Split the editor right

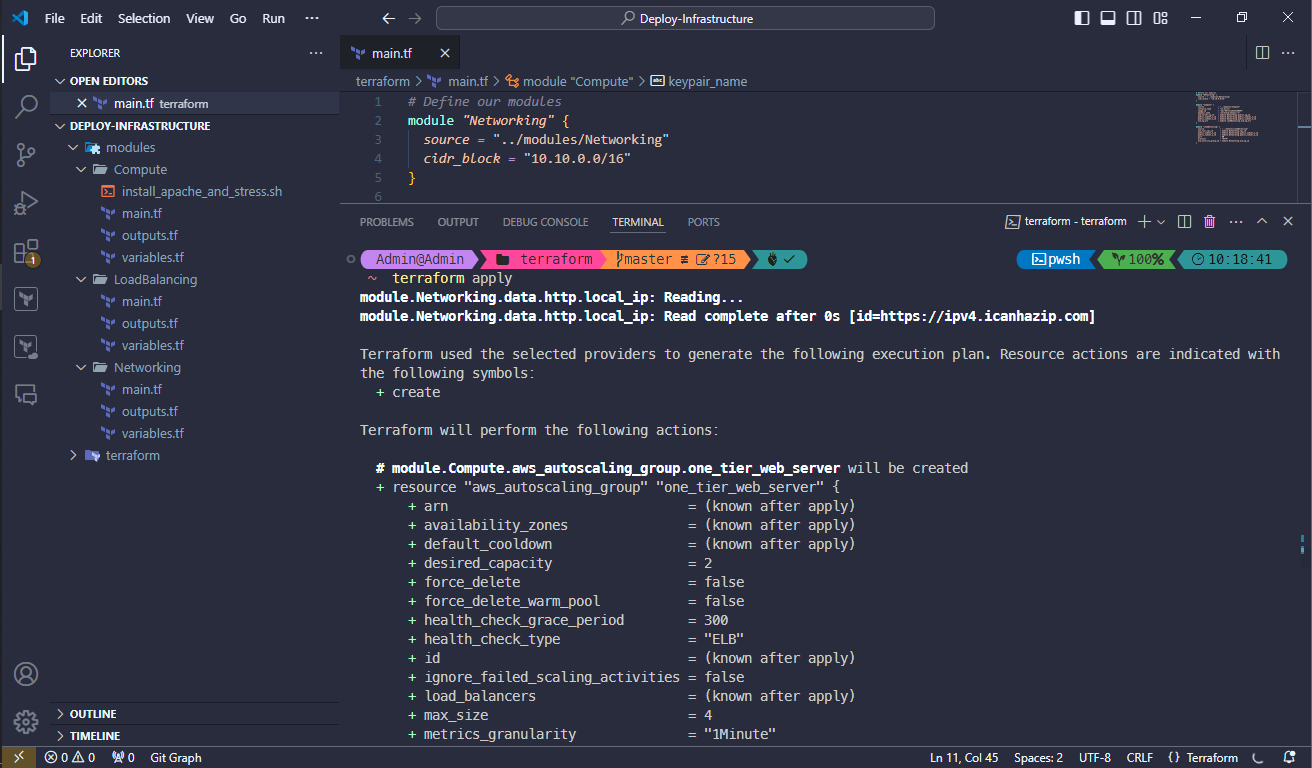coord(1262,53)
